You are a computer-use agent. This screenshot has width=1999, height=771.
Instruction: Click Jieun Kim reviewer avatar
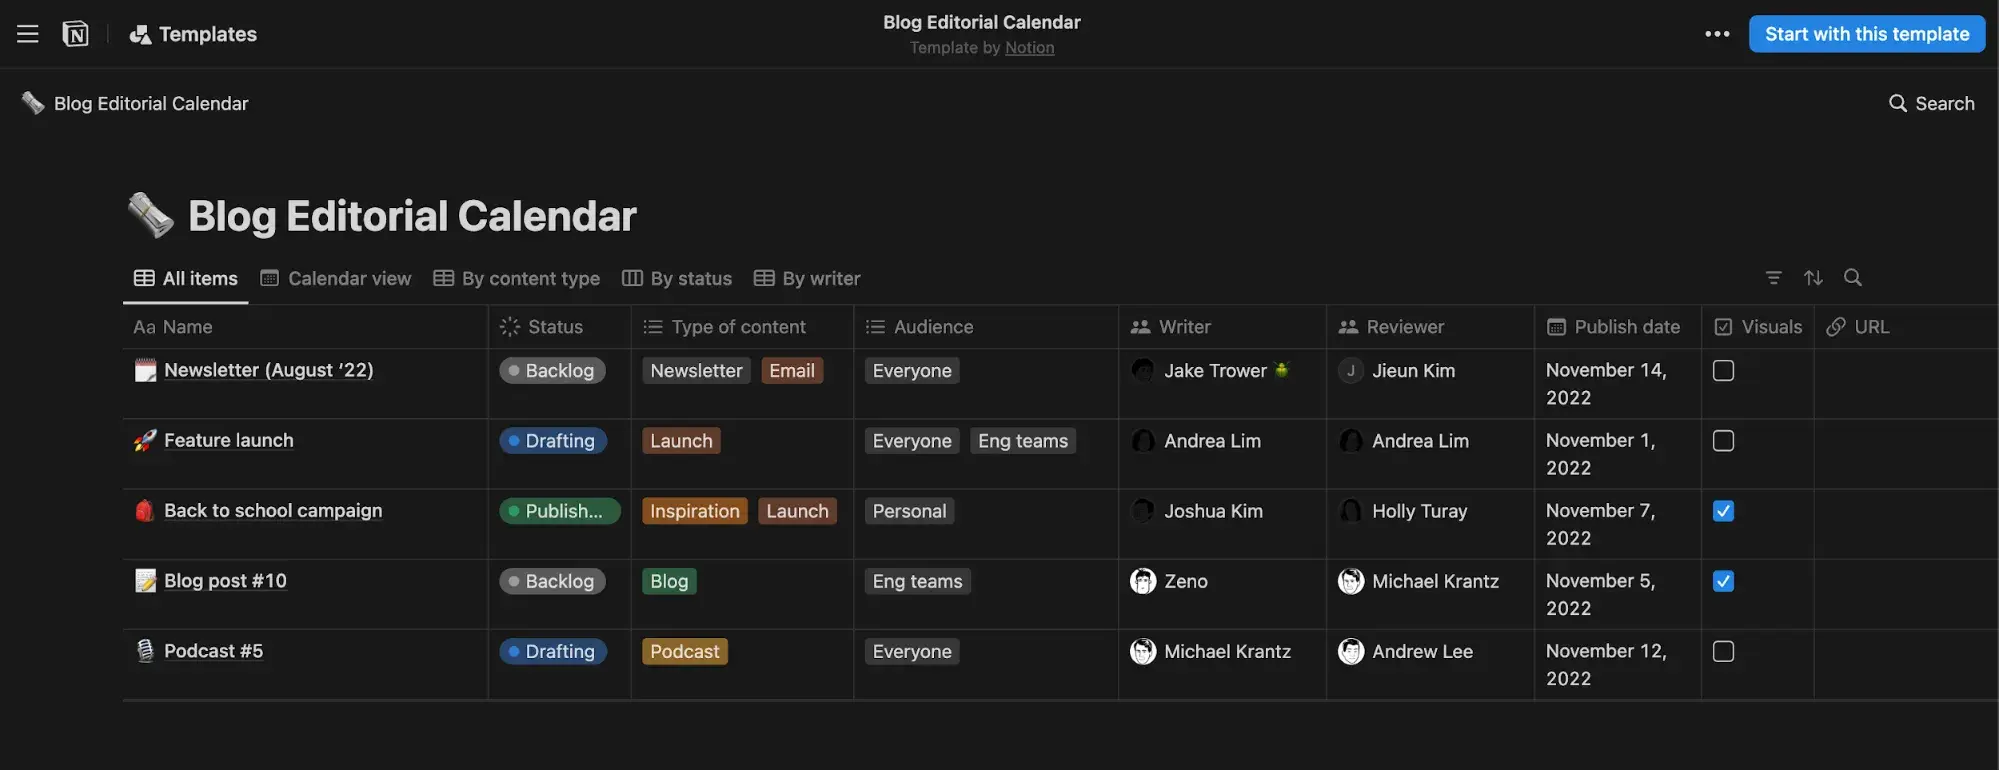pos(1350,371)
